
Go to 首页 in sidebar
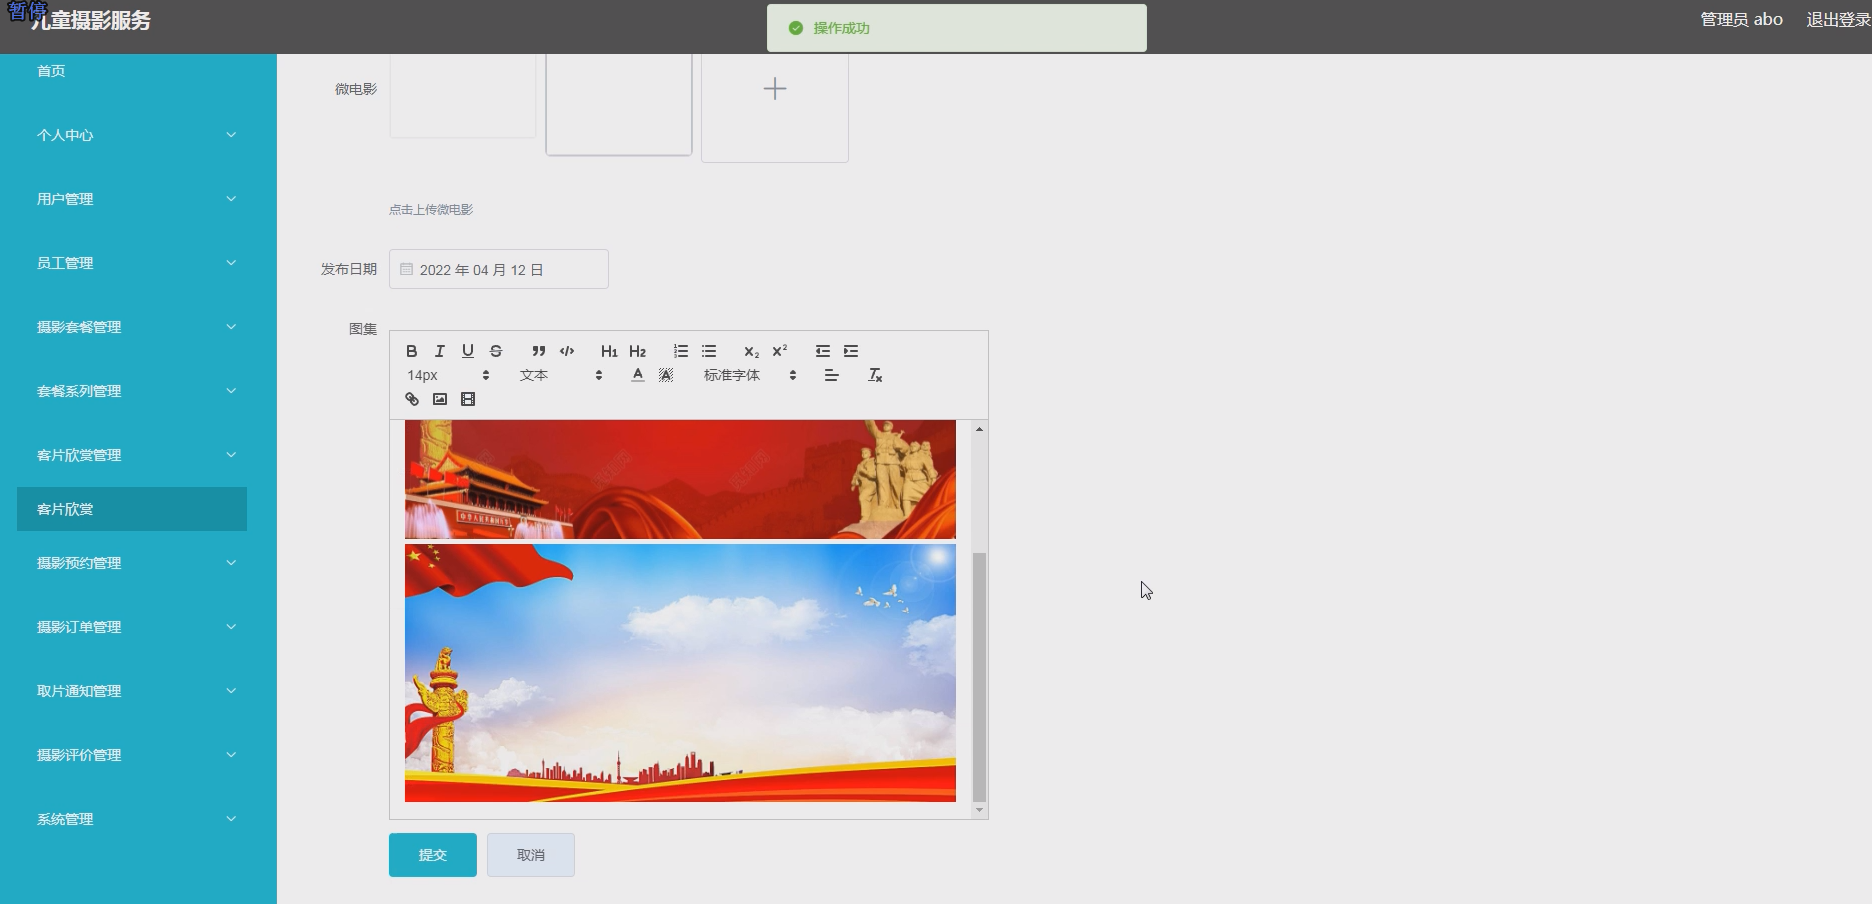coord(51,71)
